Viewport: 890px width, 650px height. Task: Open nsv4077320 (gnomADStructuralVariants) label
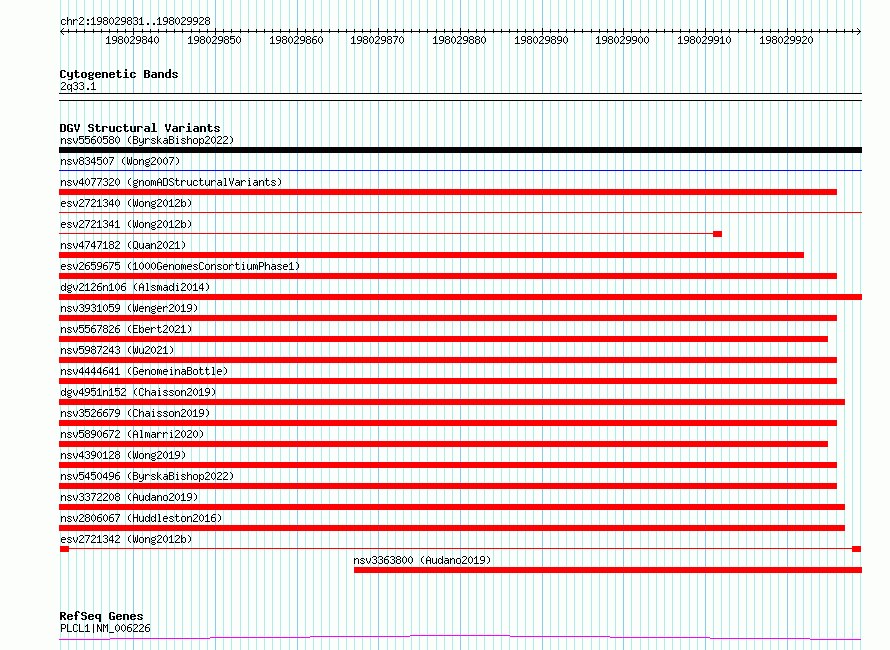[171, 182]
